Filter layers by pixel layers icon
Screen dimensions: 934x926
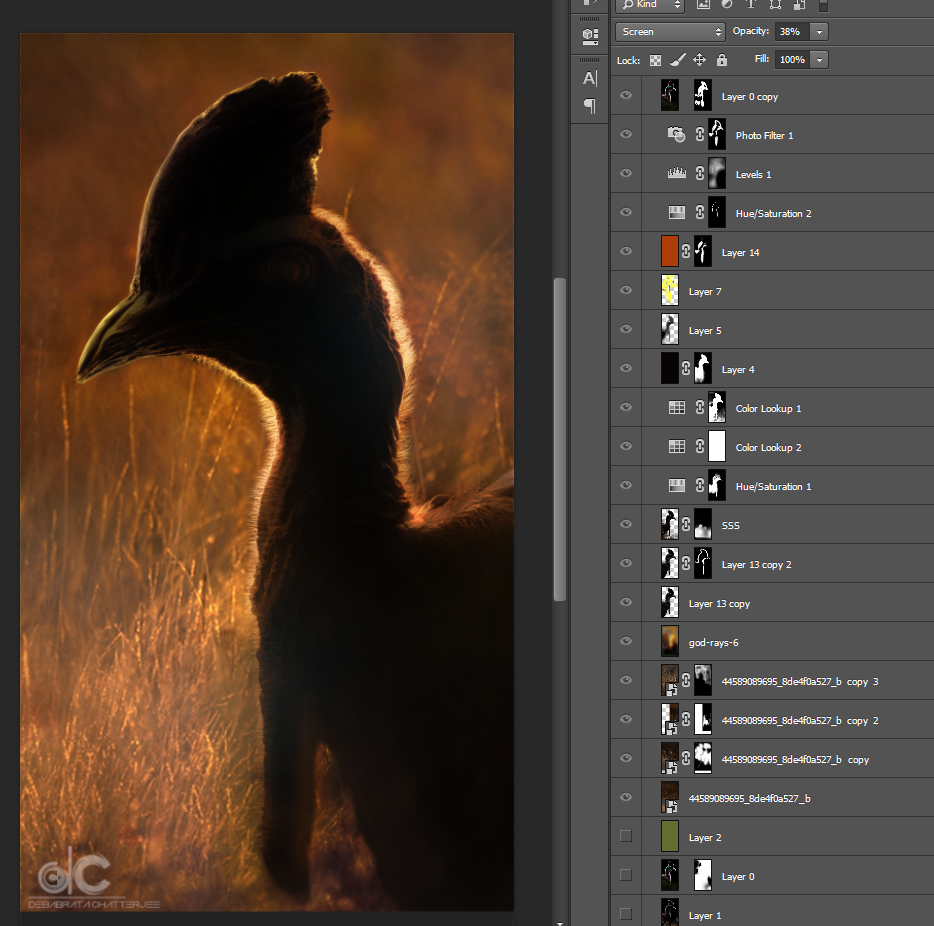tap(702, 6)
